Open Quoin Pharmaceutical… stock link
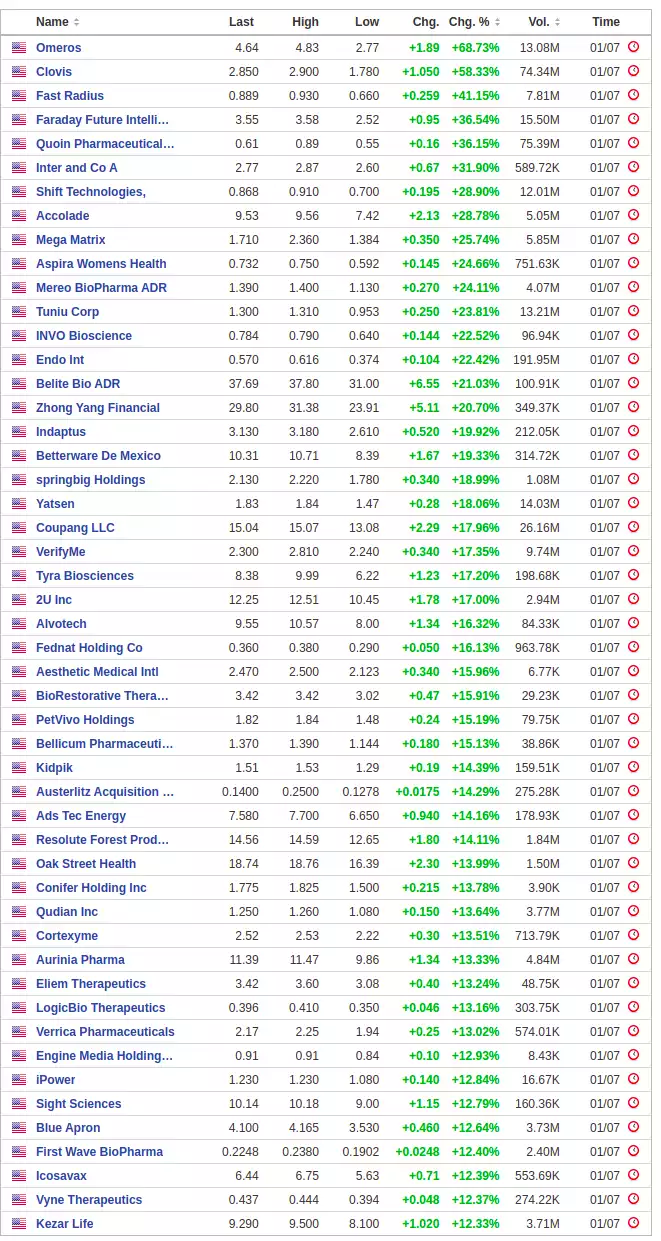Image resolution: width=661 pixels, height=1241 pixels. click(x=105, y=144)
